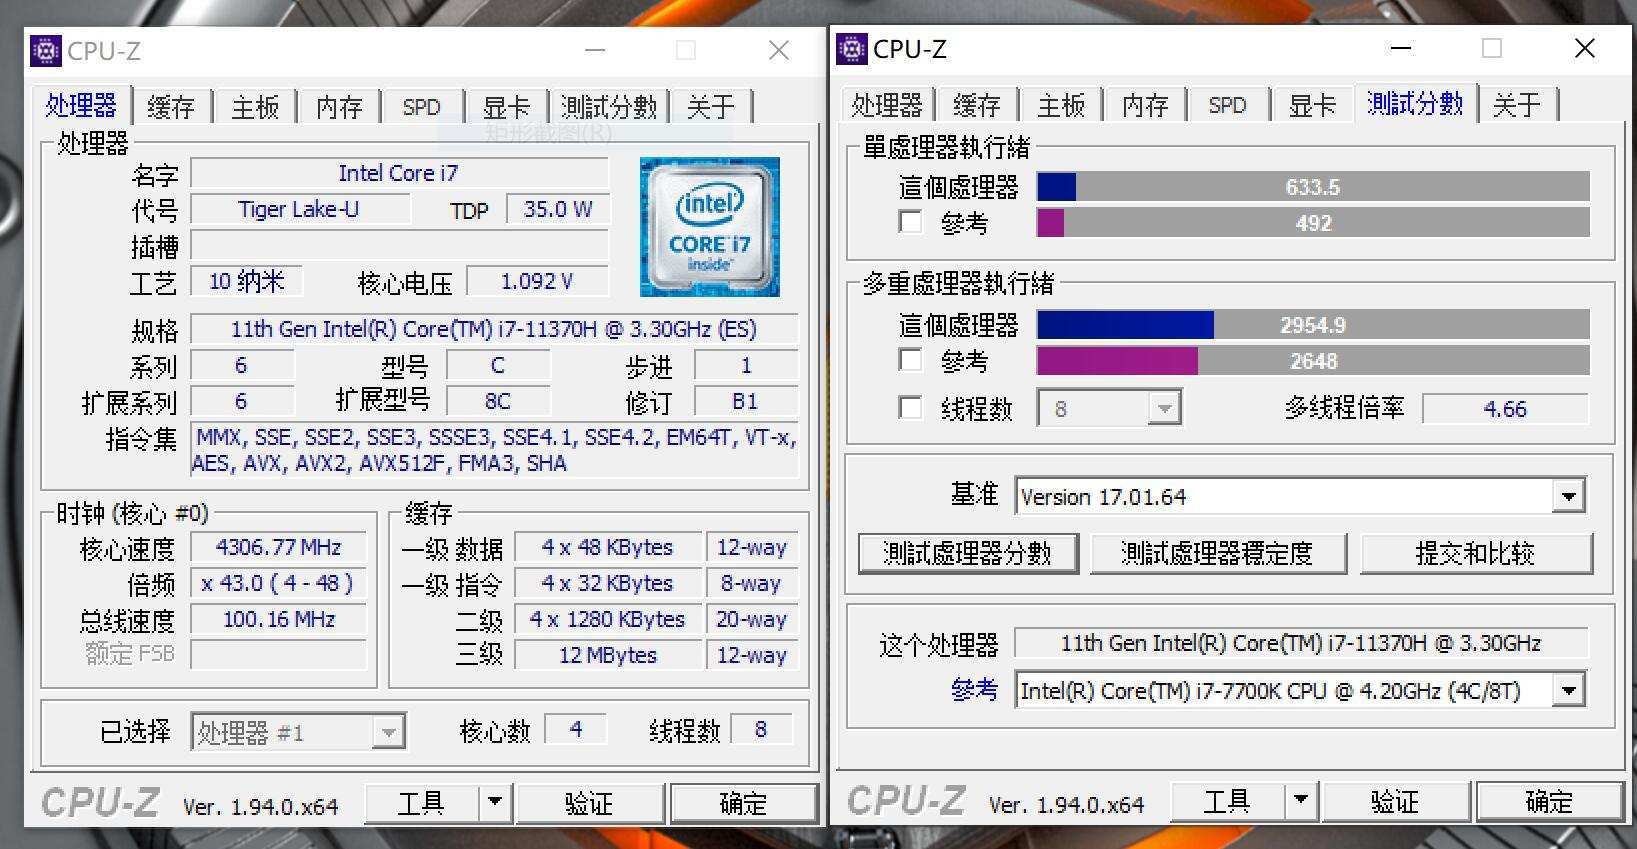Click 确定 button in the right window
The image size is (1637, 849).
1549,801
